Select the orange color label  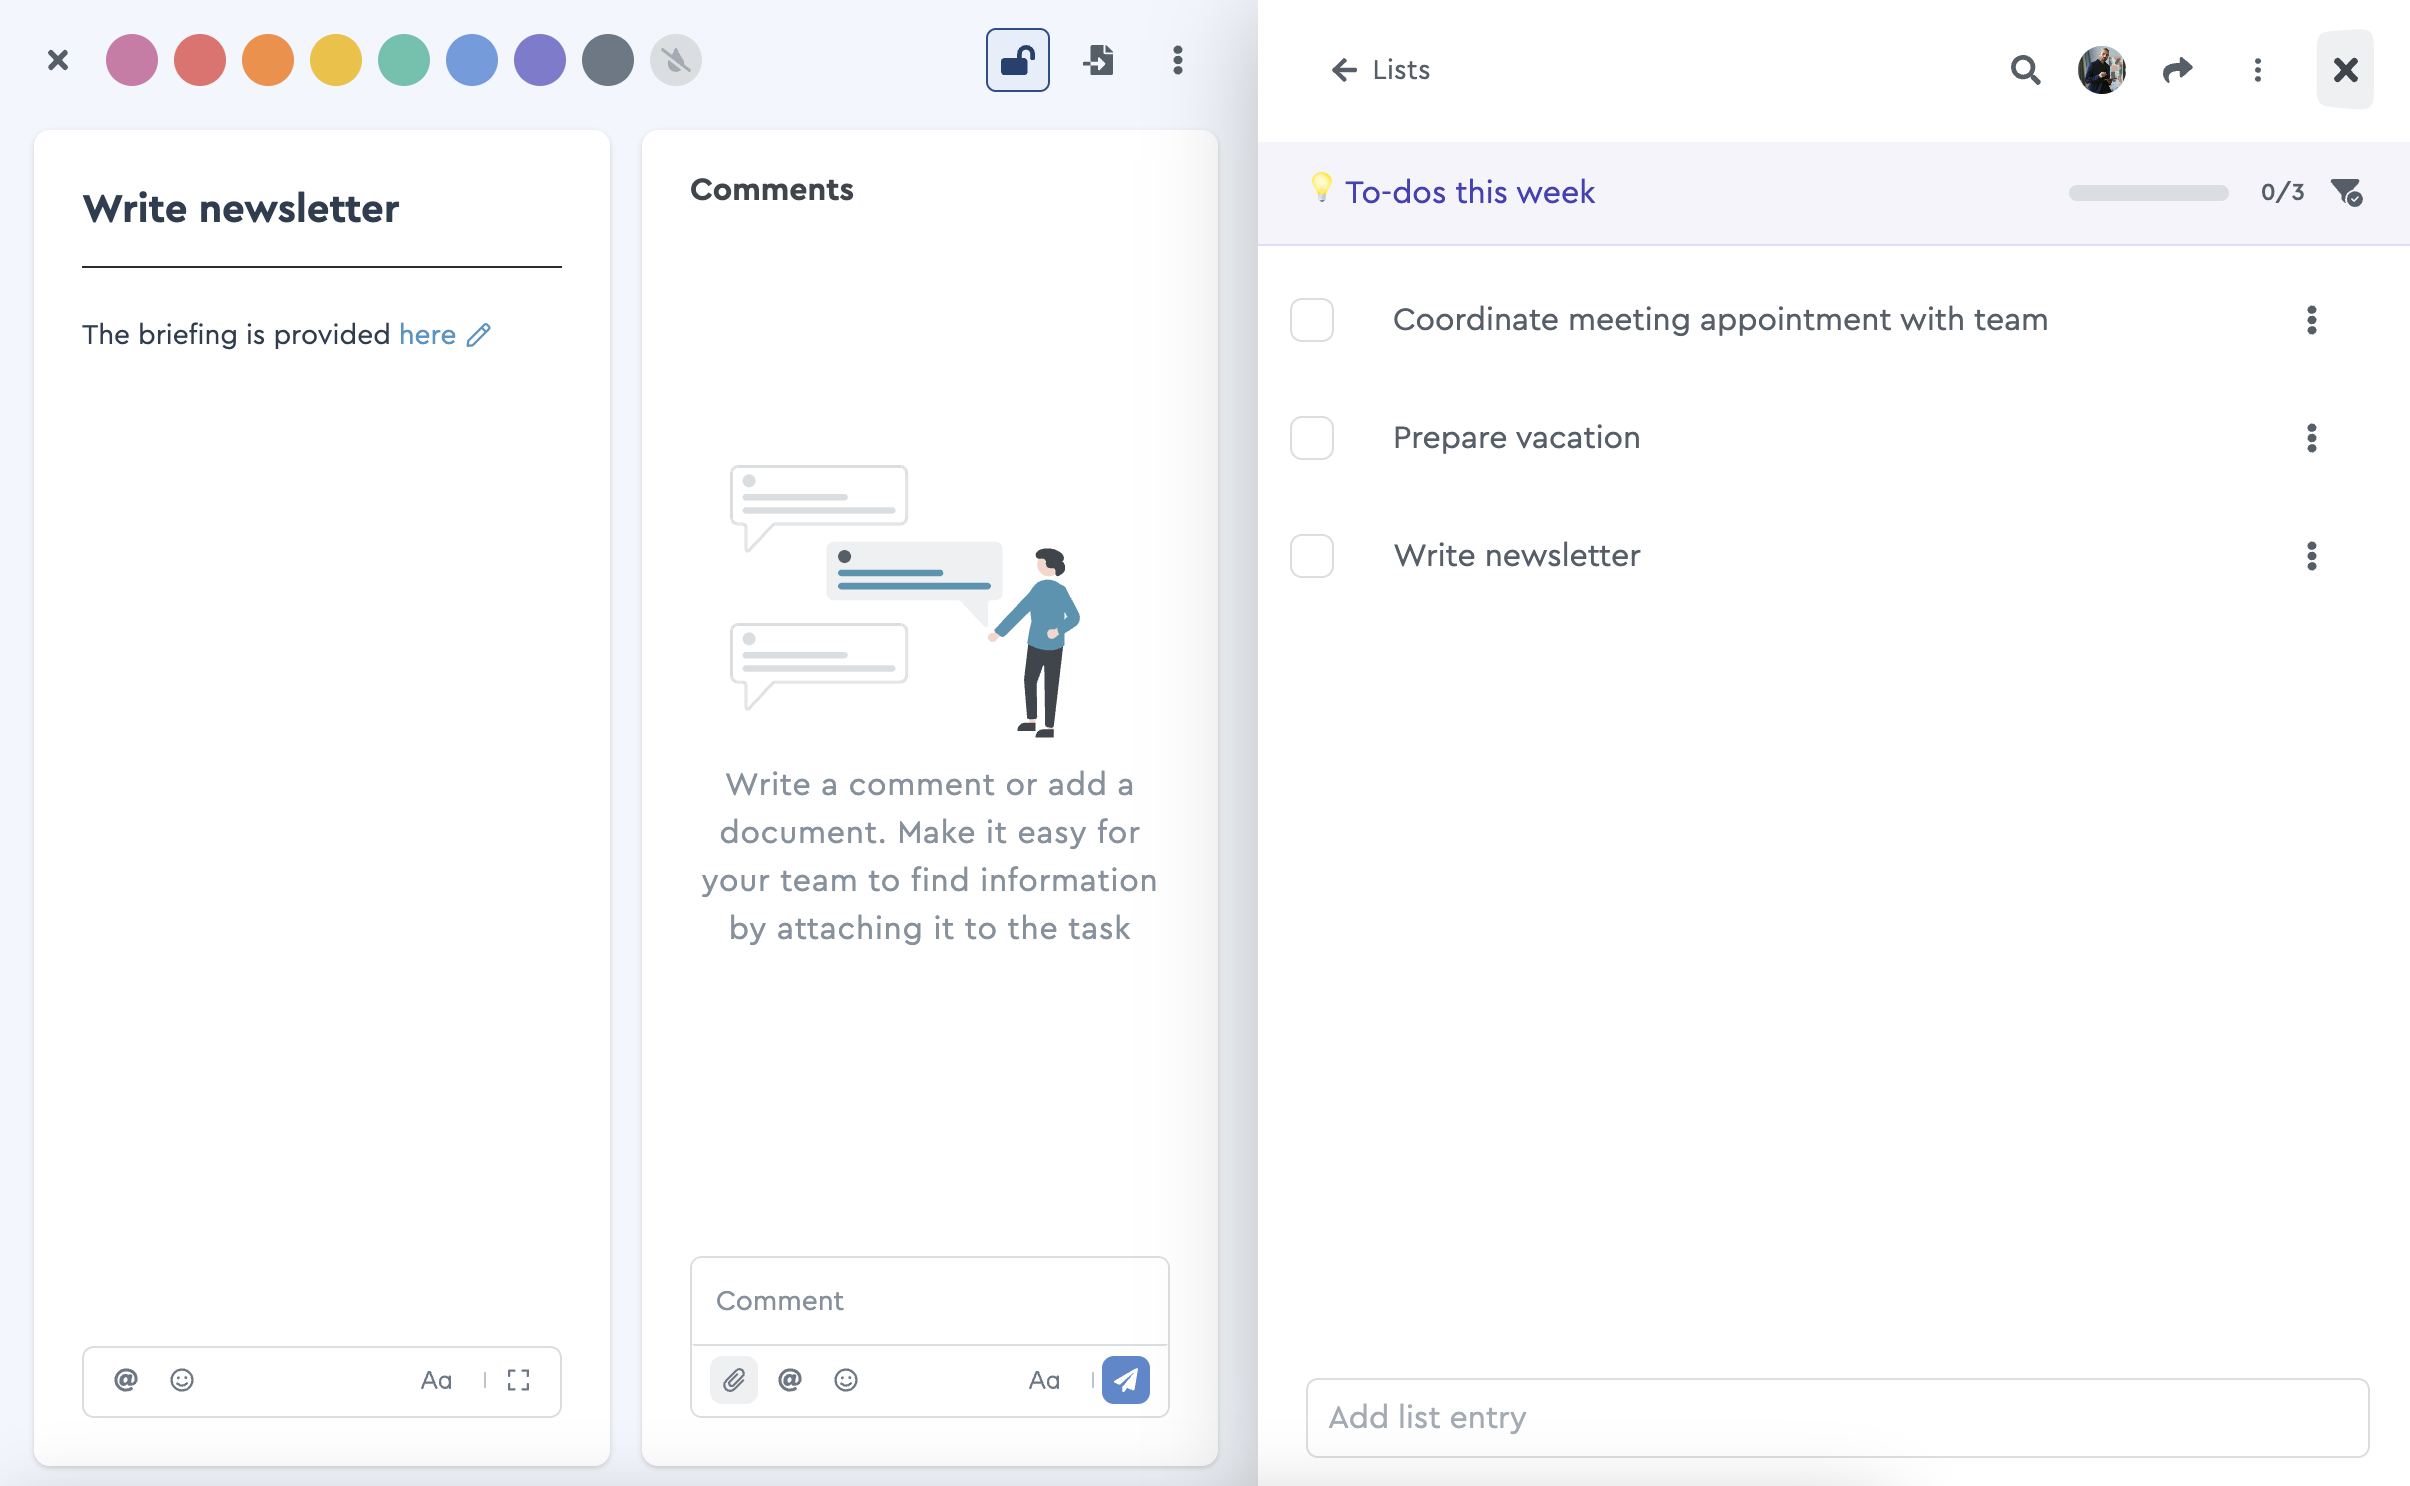pos(268,61)
